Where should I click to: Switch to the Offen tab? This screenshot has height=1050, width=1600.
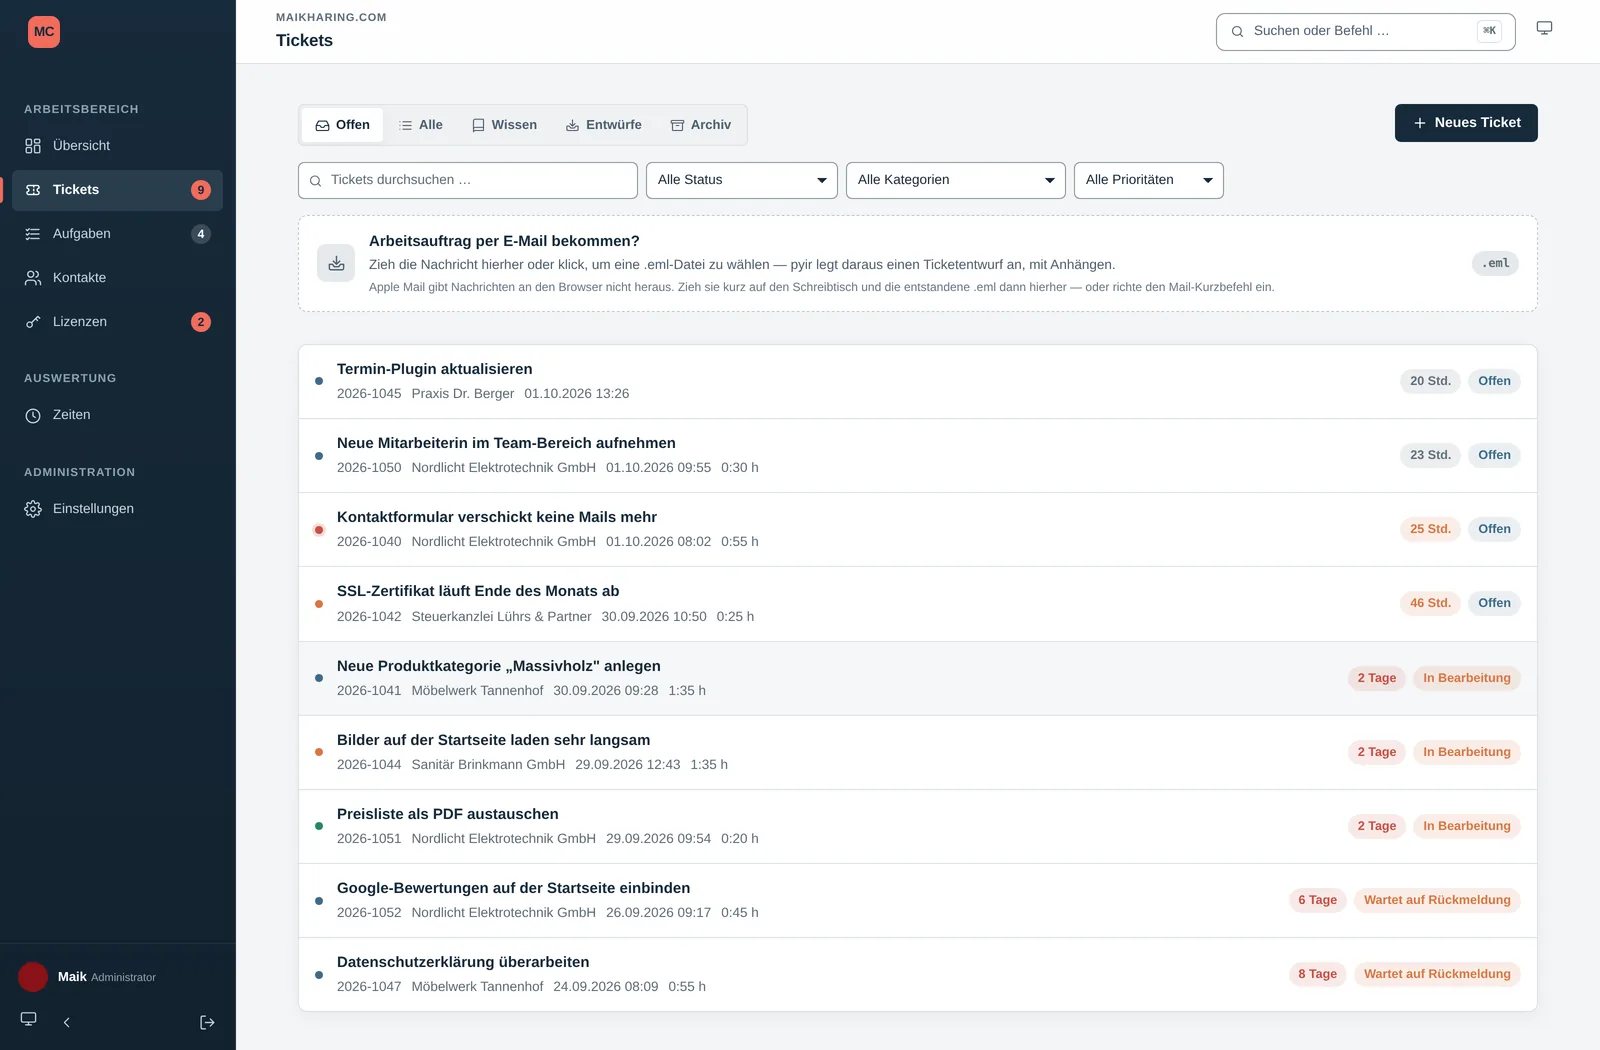tap(343, 125)
